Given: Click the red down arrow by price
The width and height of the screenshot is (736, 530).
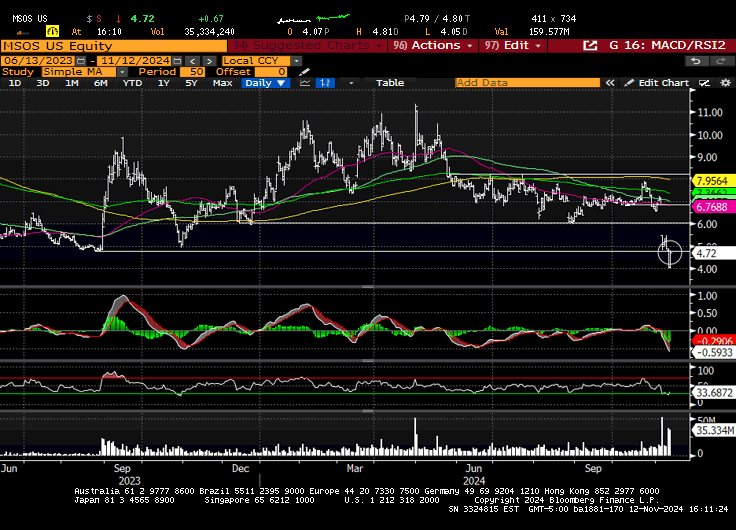Looking at the screenshot, I should click(118, 19).
